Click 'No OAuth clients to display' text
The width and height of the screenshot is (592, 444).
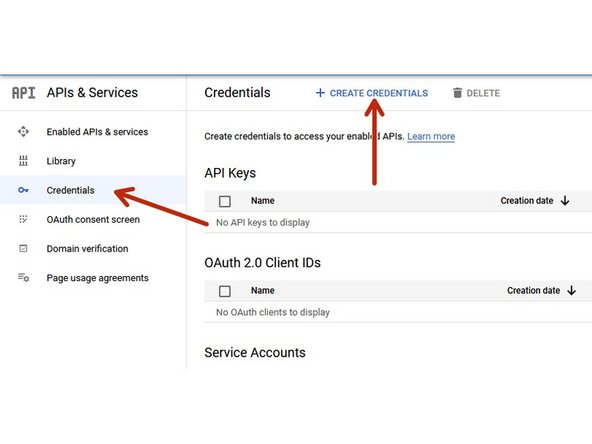273,312
